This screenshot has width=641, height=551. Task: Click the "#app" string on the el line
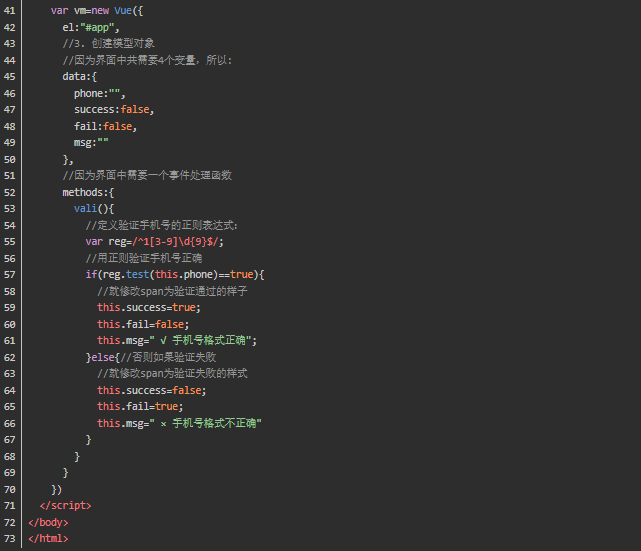click(x=98, y=27)
